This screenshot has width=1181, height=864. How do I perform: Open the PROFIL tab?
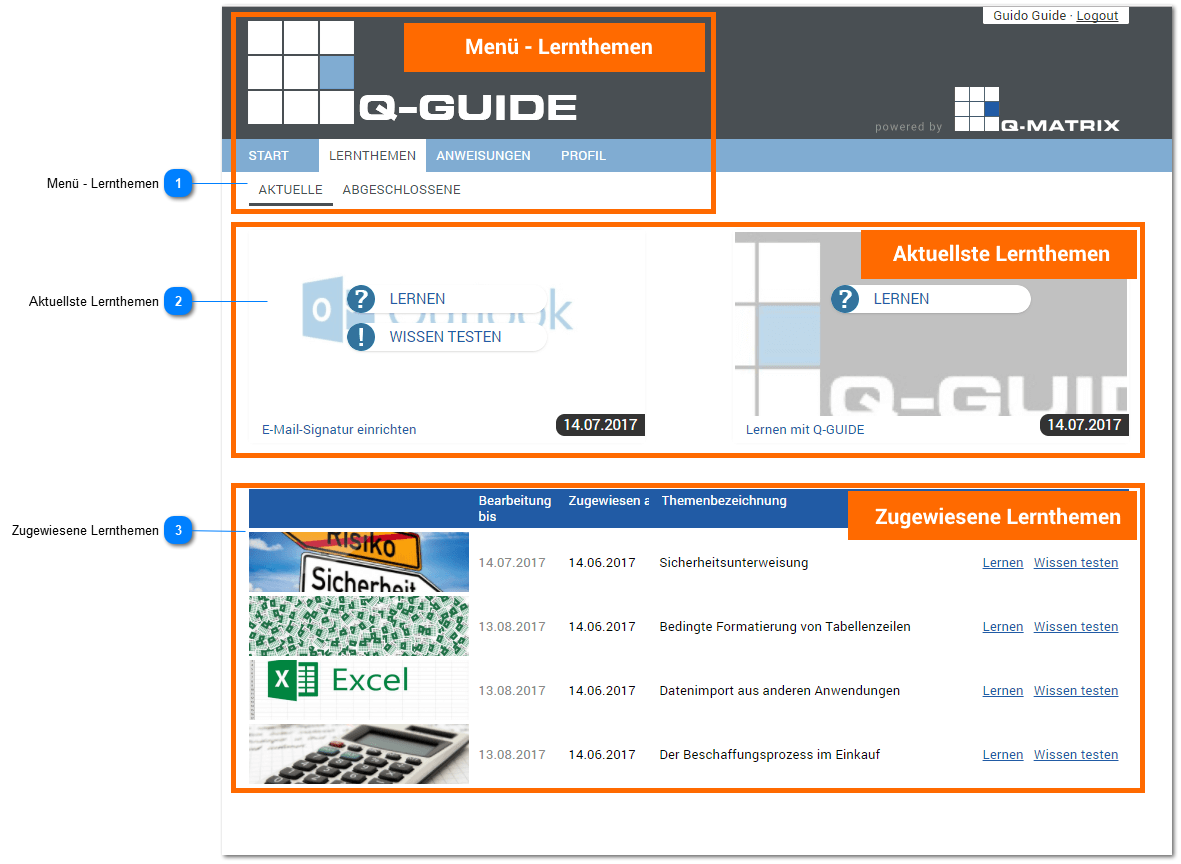[x=583, y=156]
